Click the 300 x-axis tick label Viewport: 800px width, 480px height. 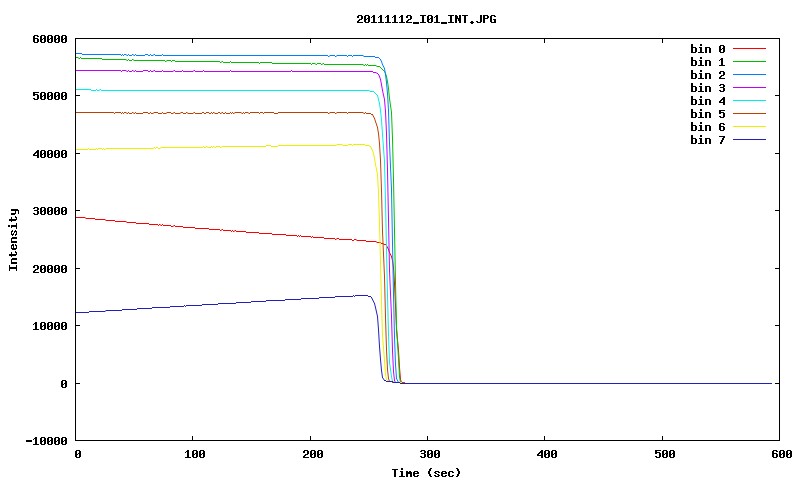430,454
